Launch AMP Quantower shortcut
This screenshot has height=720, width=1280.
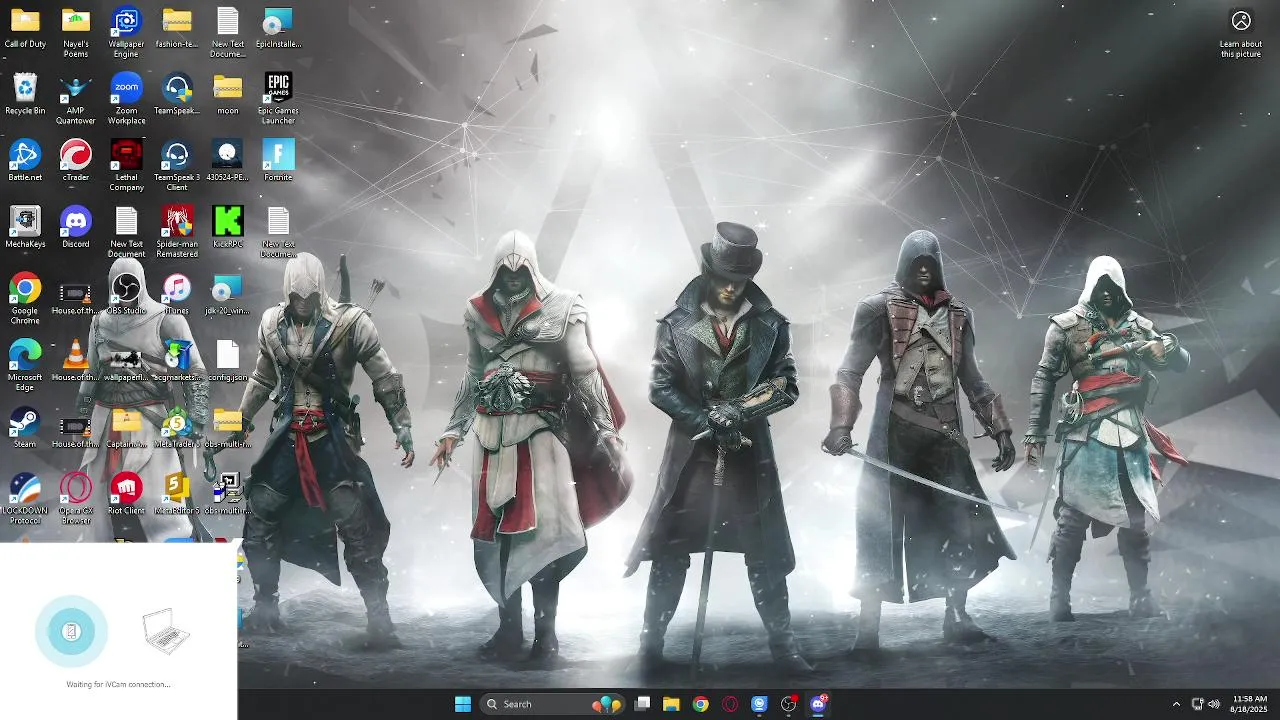(x=76, y=99)
